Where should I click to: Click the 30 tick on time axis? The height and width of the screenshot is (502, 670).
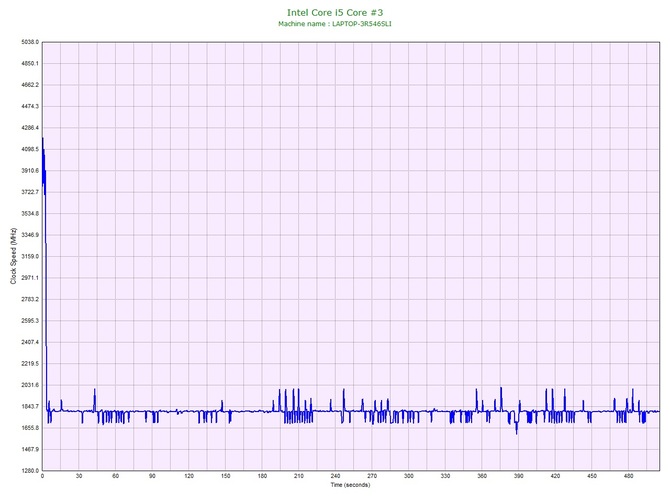pos(79,476)
